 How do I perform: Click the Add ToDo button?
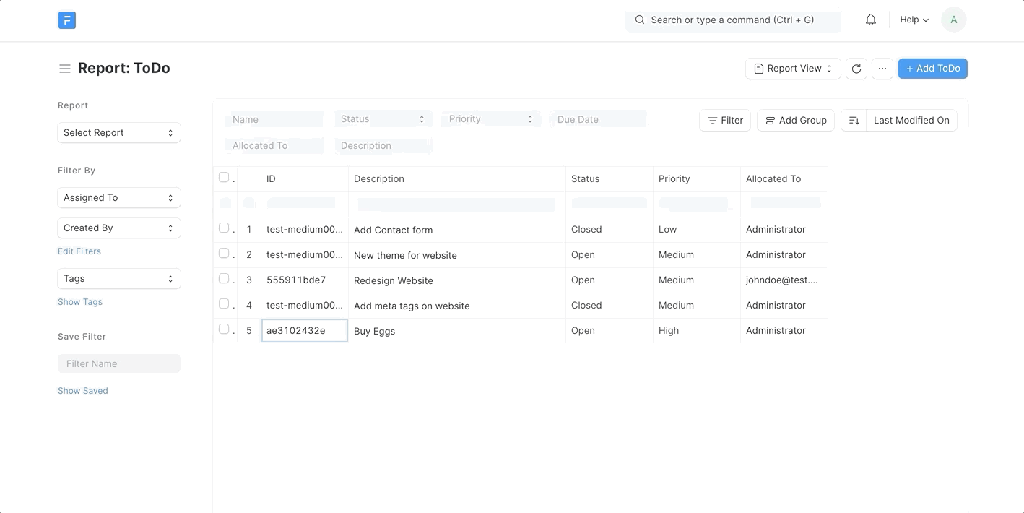(x=932, y=69)
